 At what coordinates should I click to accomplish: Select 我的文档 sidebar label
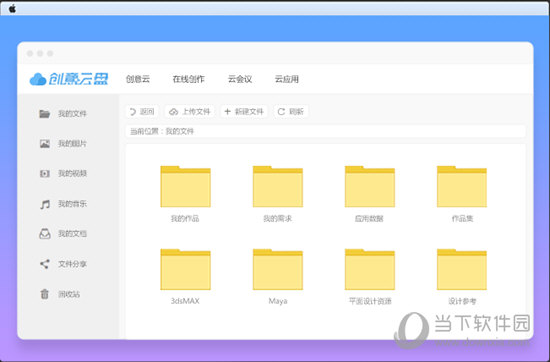[72, 234]
